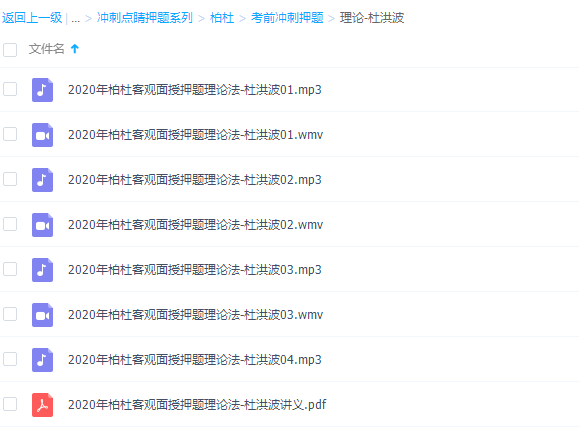This screenshot has width=579, height=434.
Task: Click 返回上一级 to go back
Action: click(32, 18)
